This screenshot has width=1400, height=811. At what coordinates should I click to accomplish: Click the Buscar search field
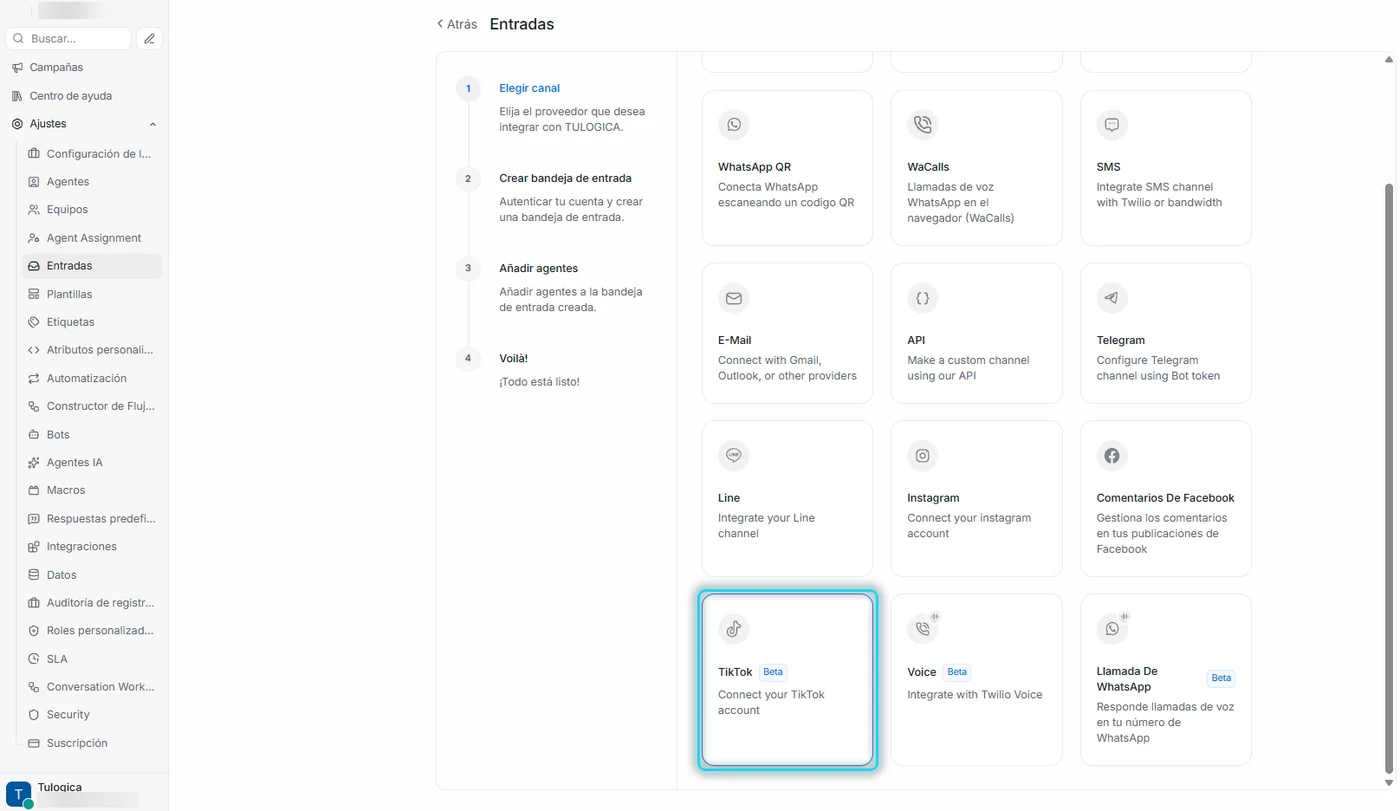tap(69, 39)
